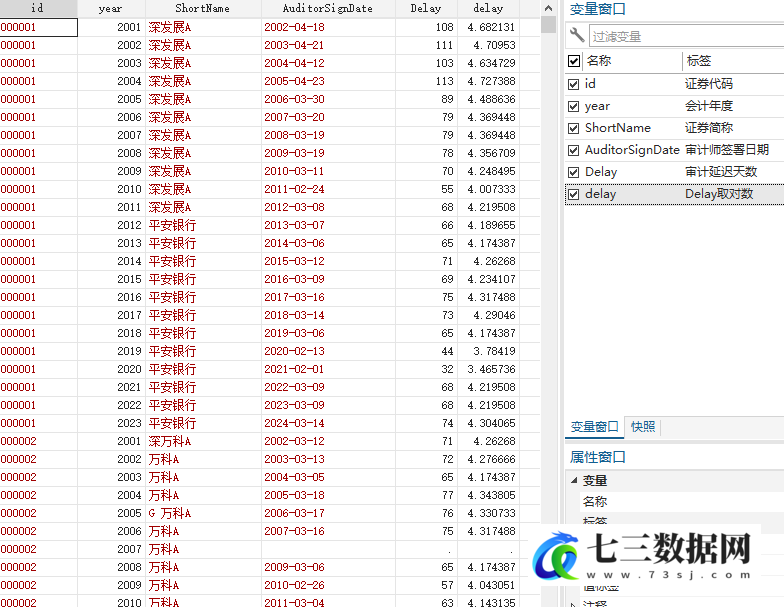Screen dimensions: 784x607
Task: Select the label 会计年度 in variables list
Action: point(708,106)
